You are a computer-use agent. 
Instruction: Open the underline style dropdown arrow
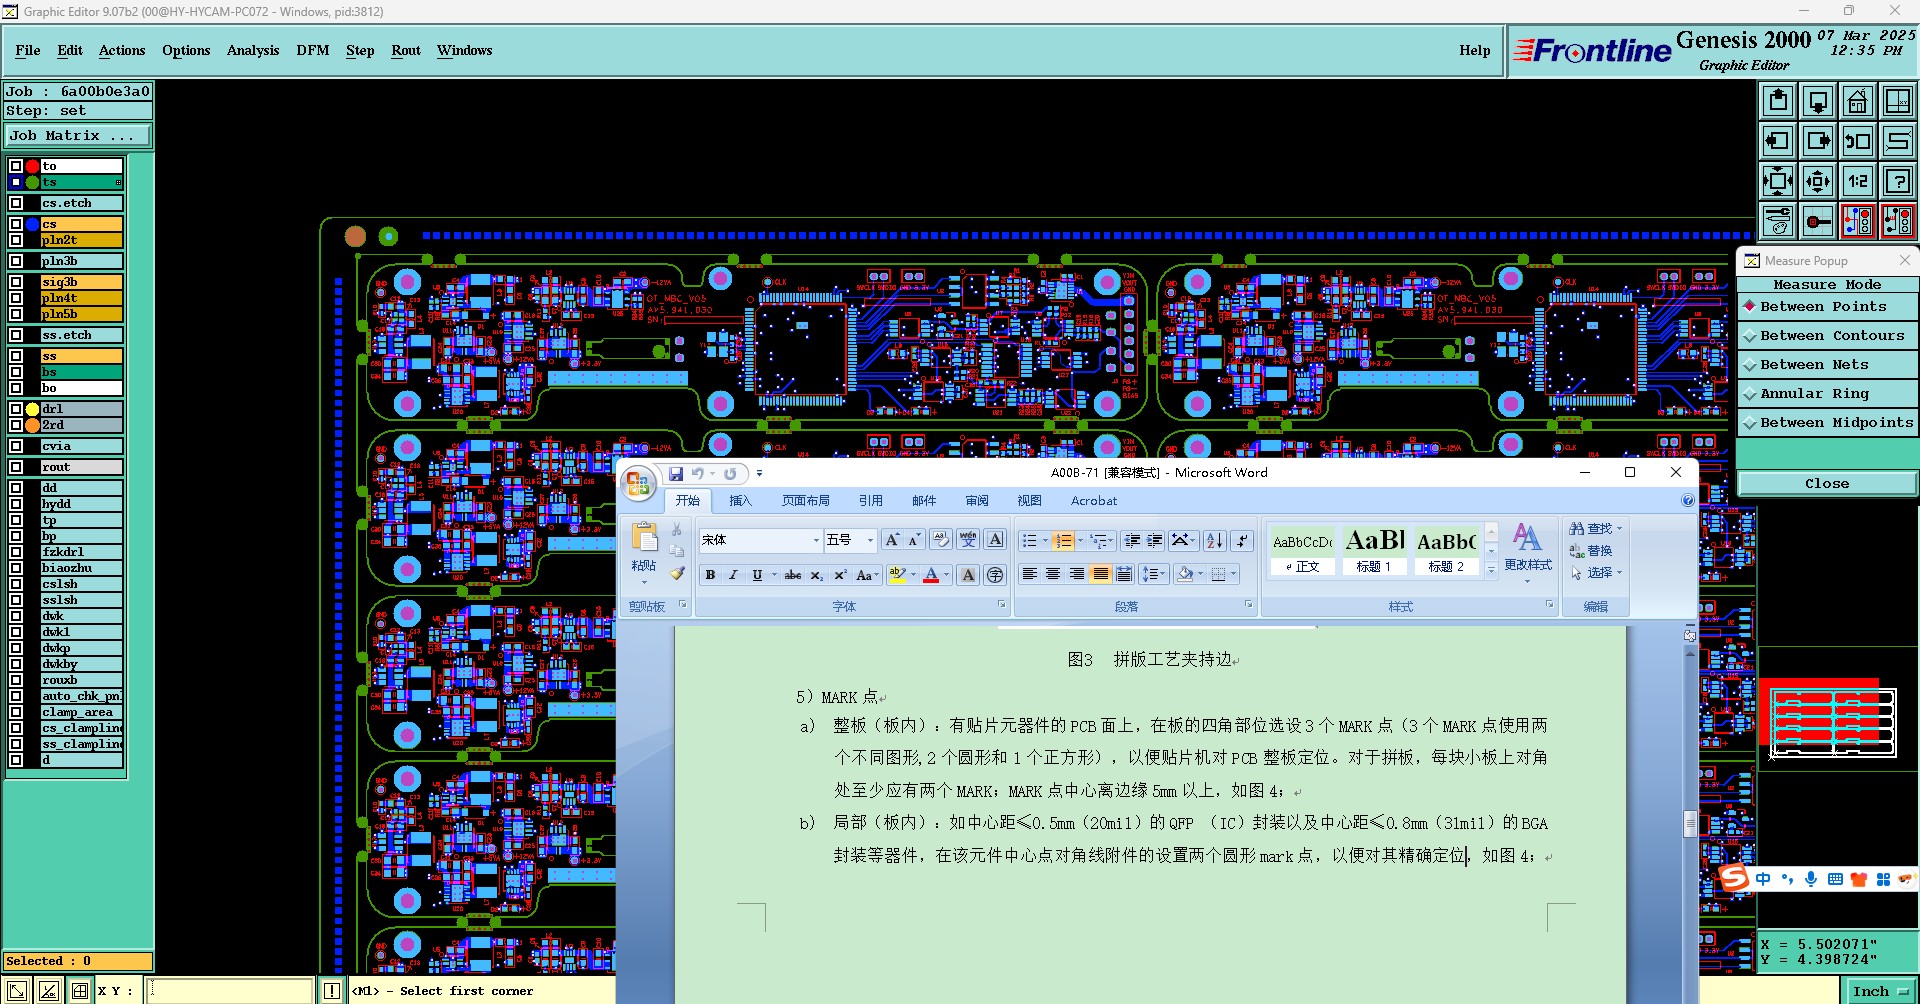774,575
